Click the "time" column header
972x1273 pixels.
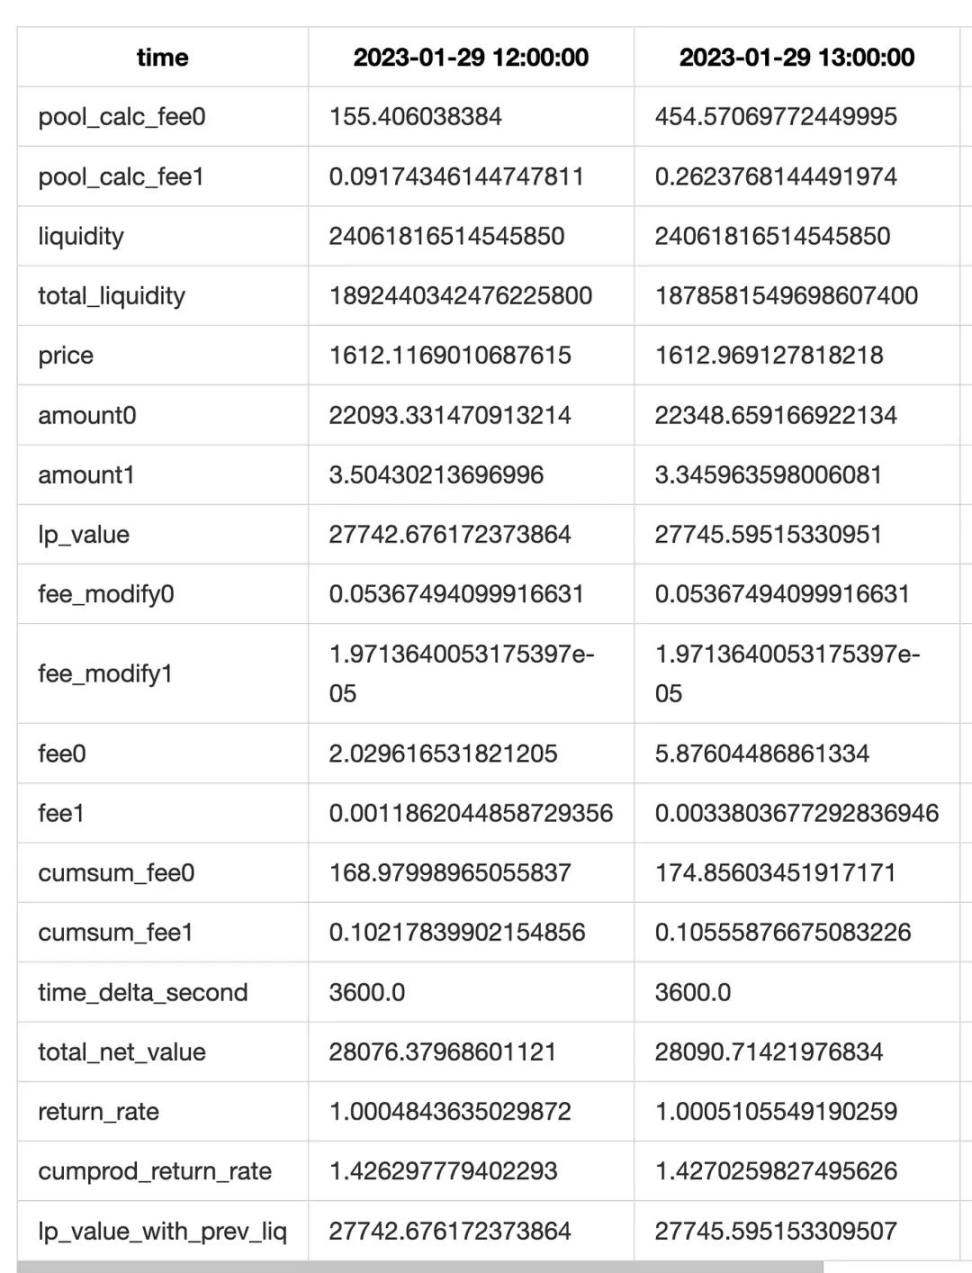point(162,58)
